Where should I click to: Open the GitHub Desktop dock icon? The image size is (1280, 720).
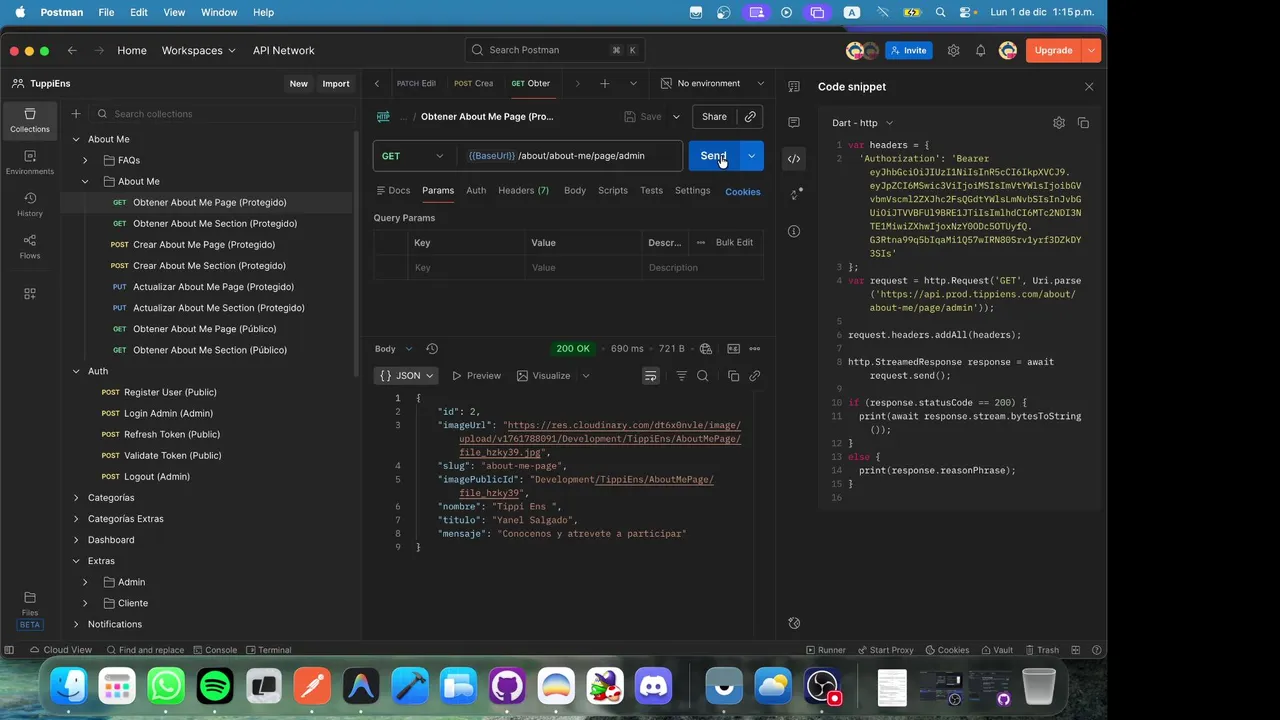pos(507,686)
